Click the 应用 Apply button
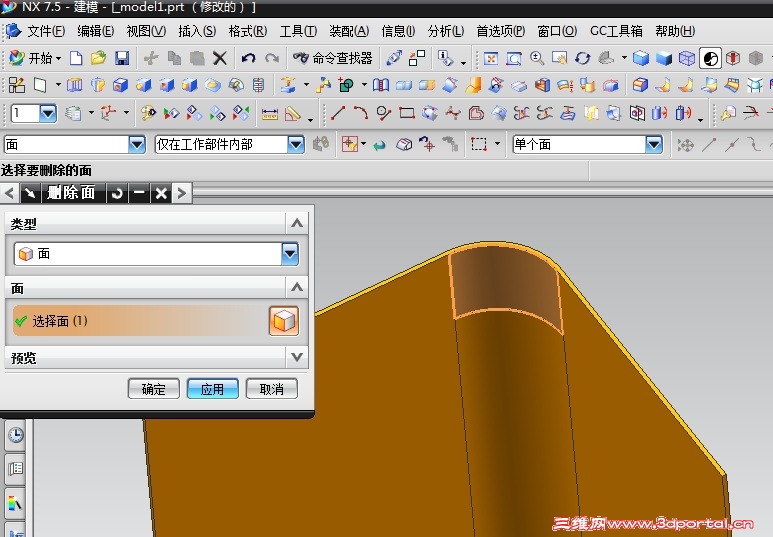Screen dimensions: 773x537 (212, 389)
